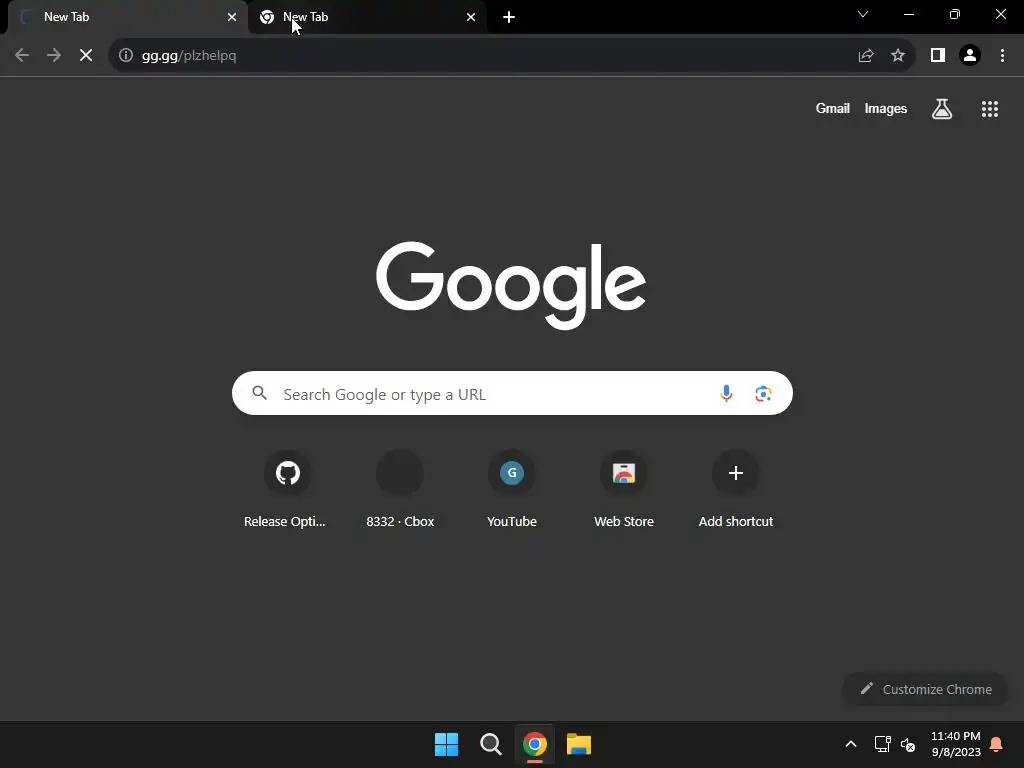Close the second New Tab
The image size is (1024, 768).
coord(471,17)
